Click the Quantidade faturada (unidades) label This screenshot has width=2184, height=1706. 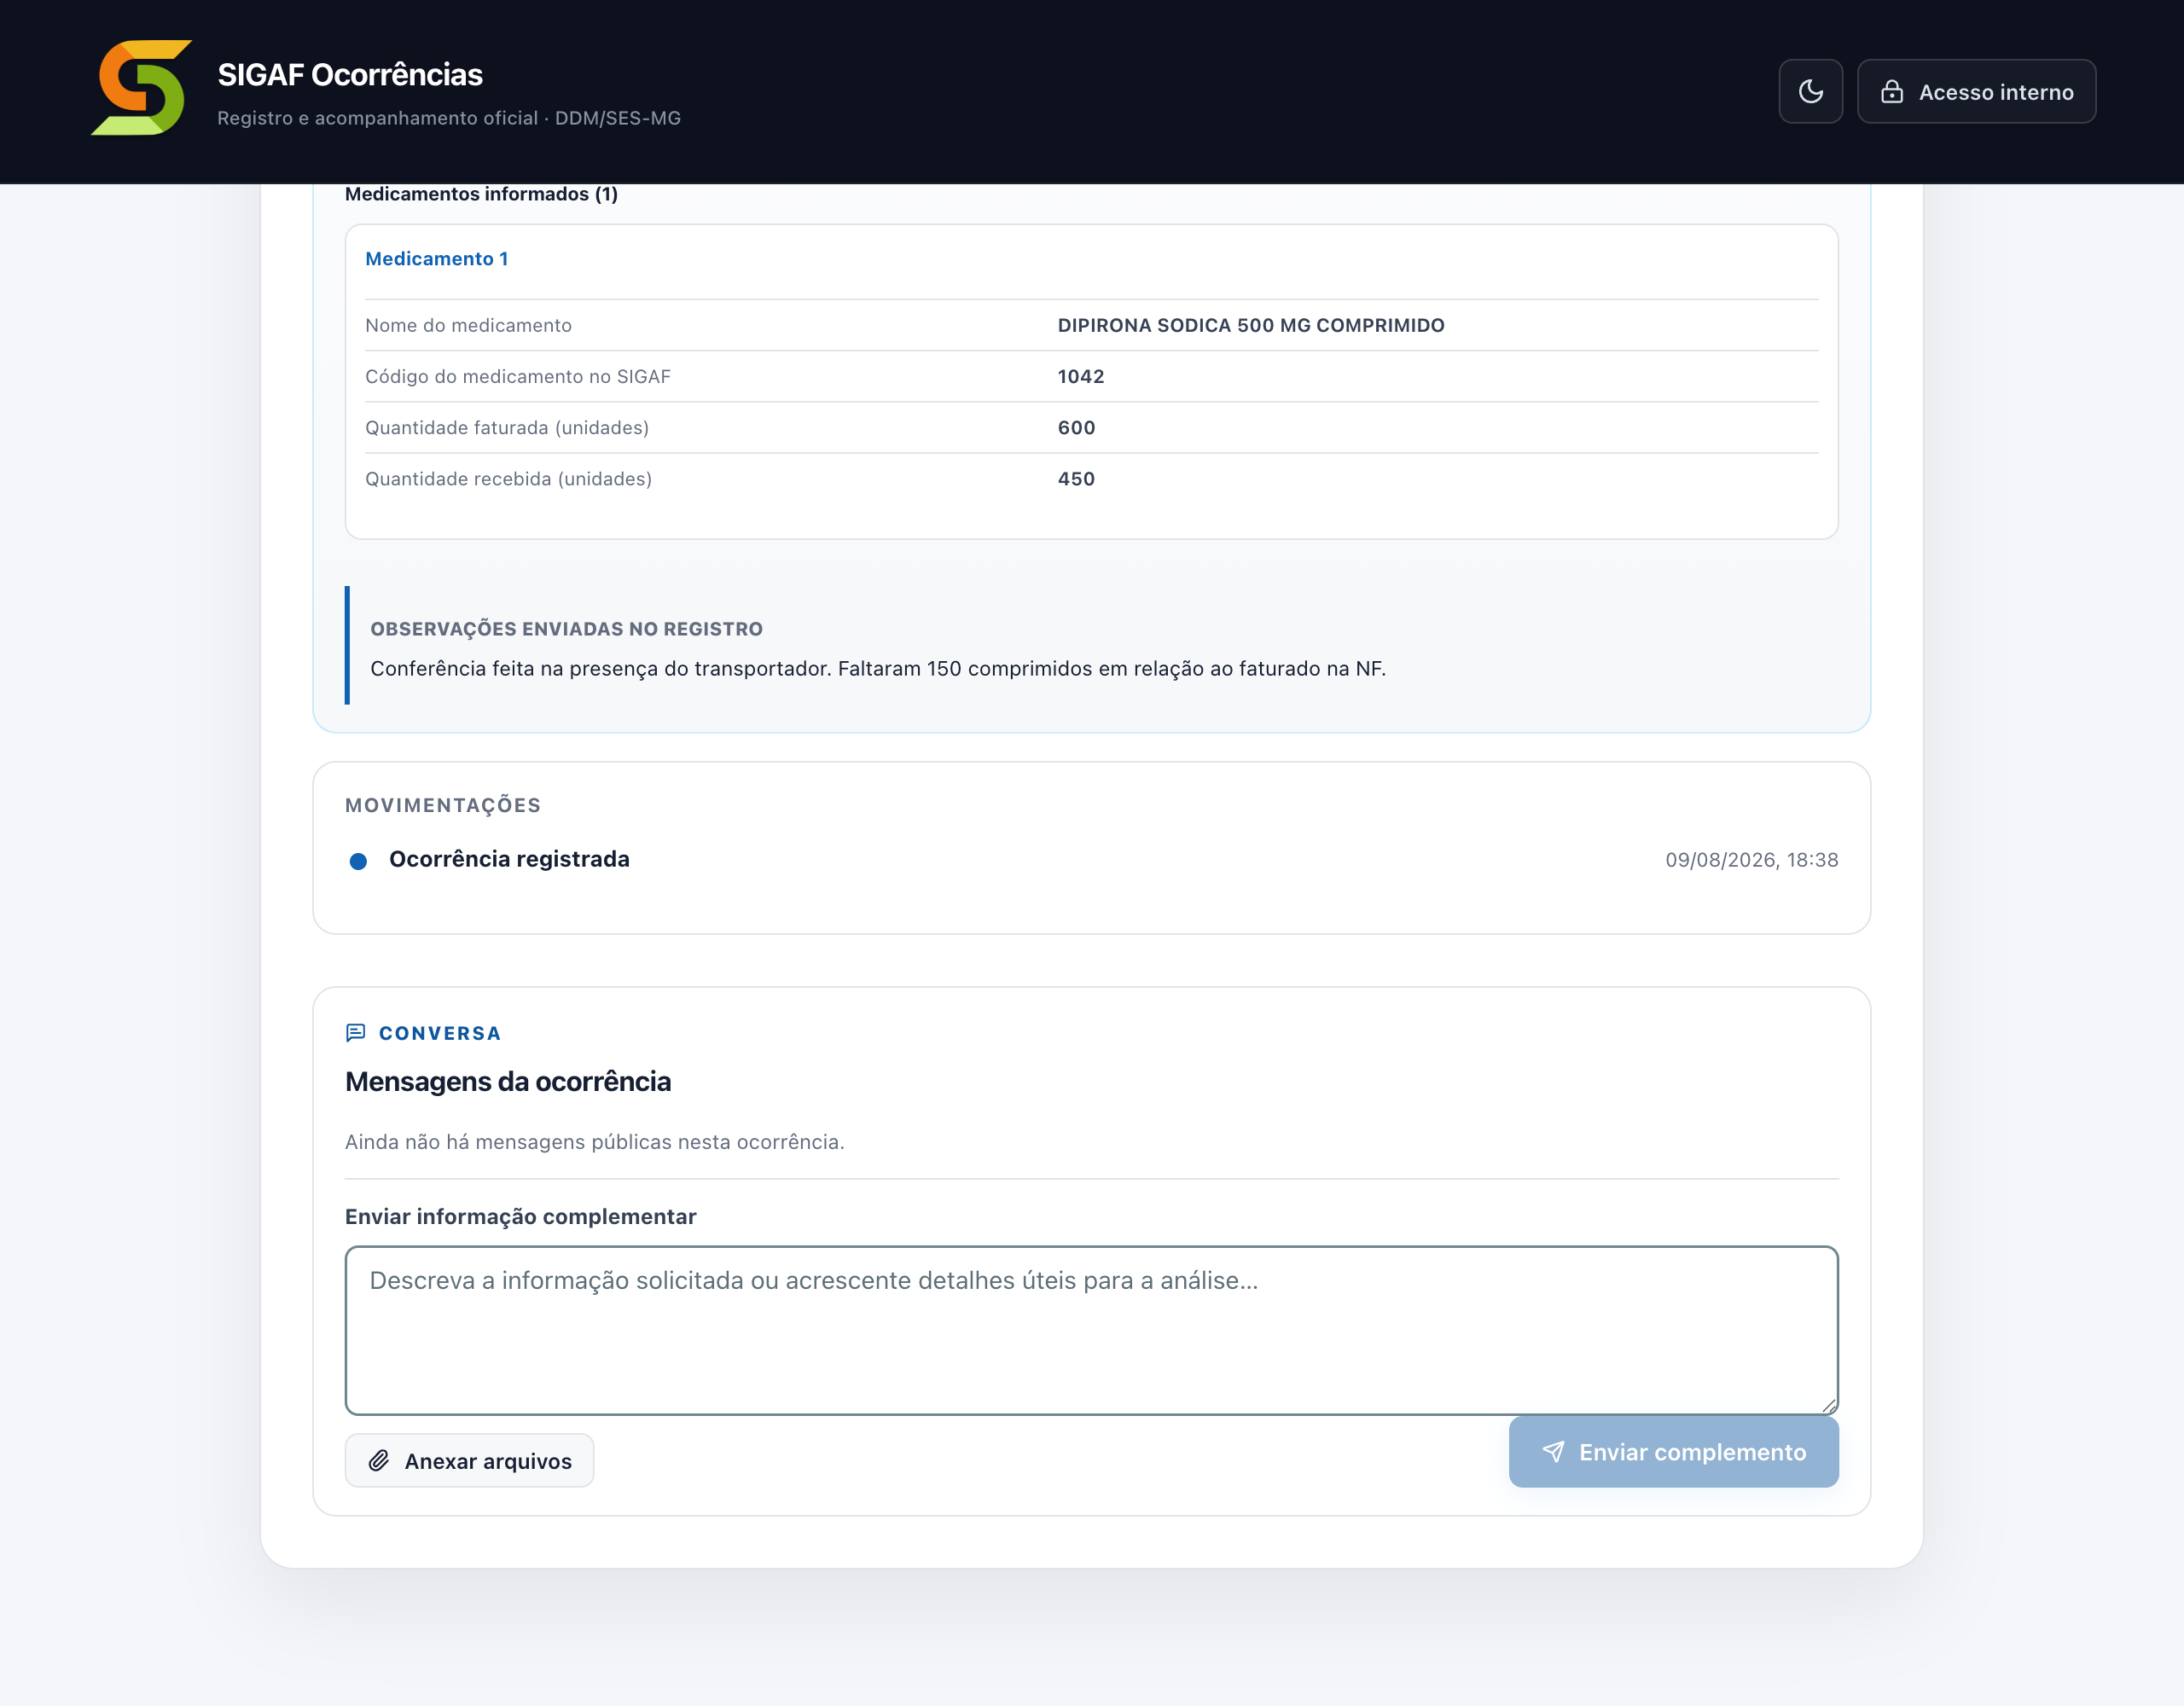pos(507,428)
